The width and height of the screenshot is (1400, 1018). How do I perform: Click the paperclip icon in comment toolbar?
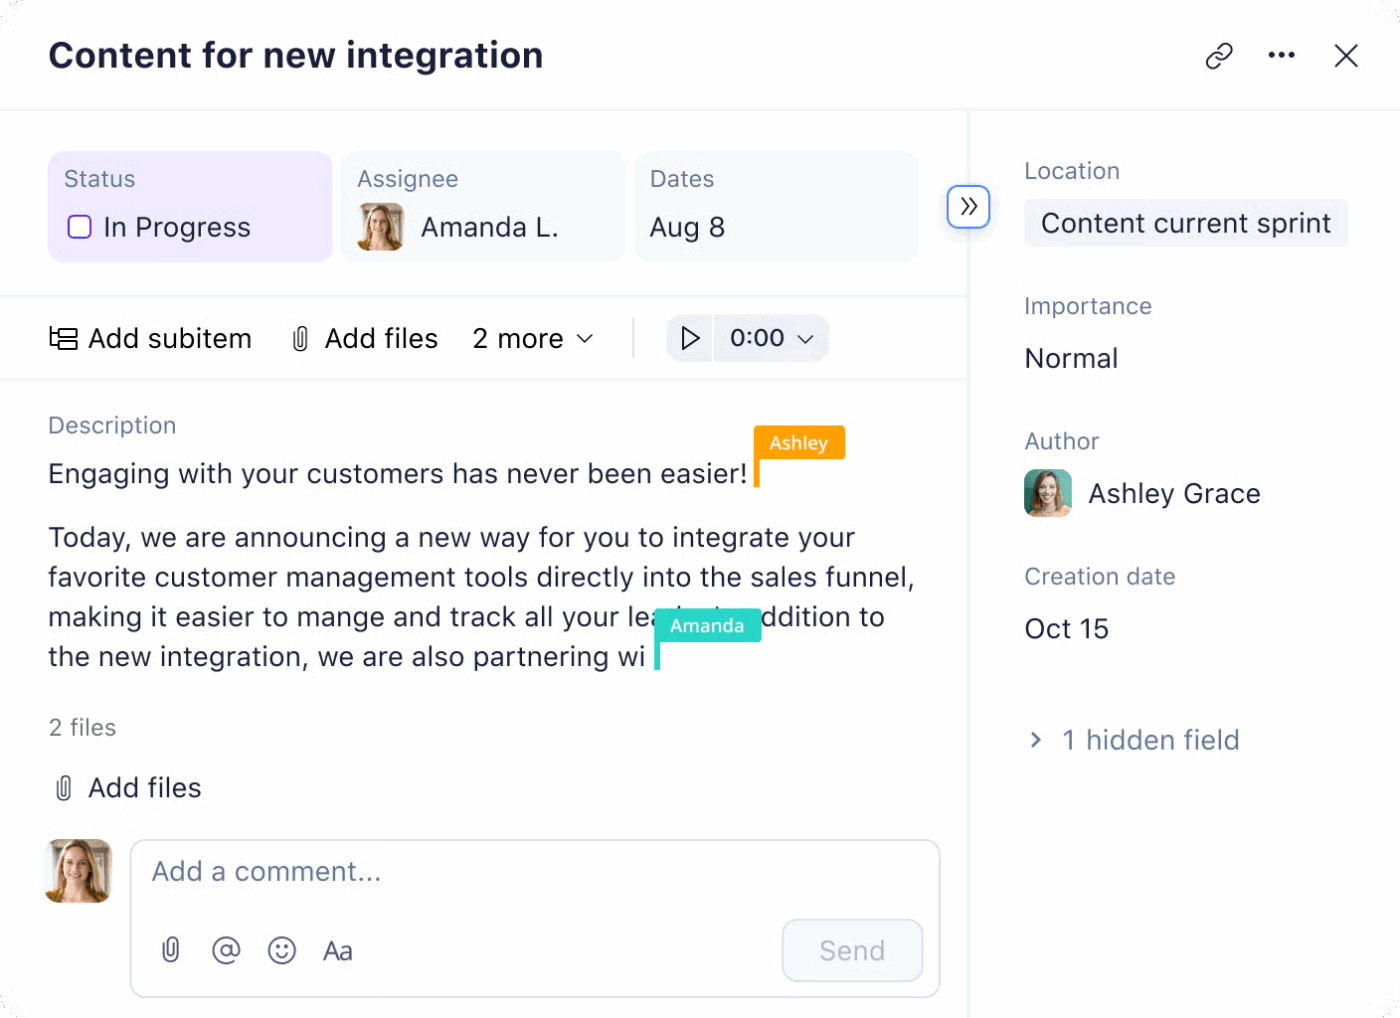[171, 950]
